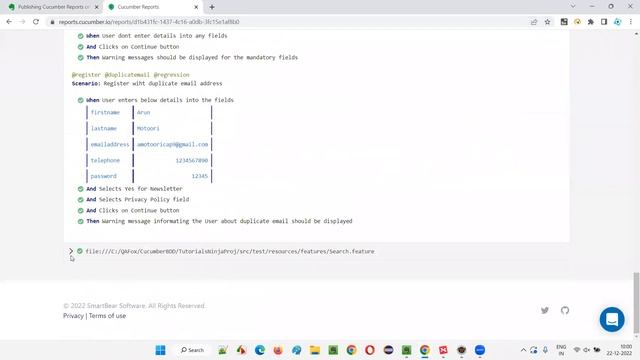View site info via the lock icon

coord(52,22)
